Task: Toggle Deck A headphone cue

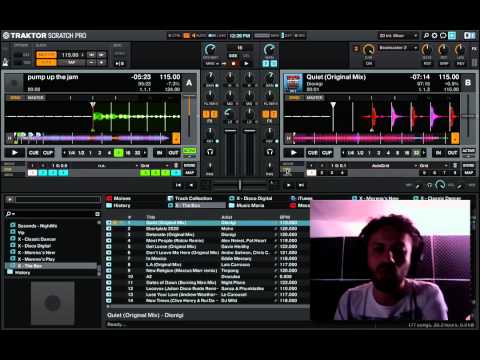Action: 210,152
